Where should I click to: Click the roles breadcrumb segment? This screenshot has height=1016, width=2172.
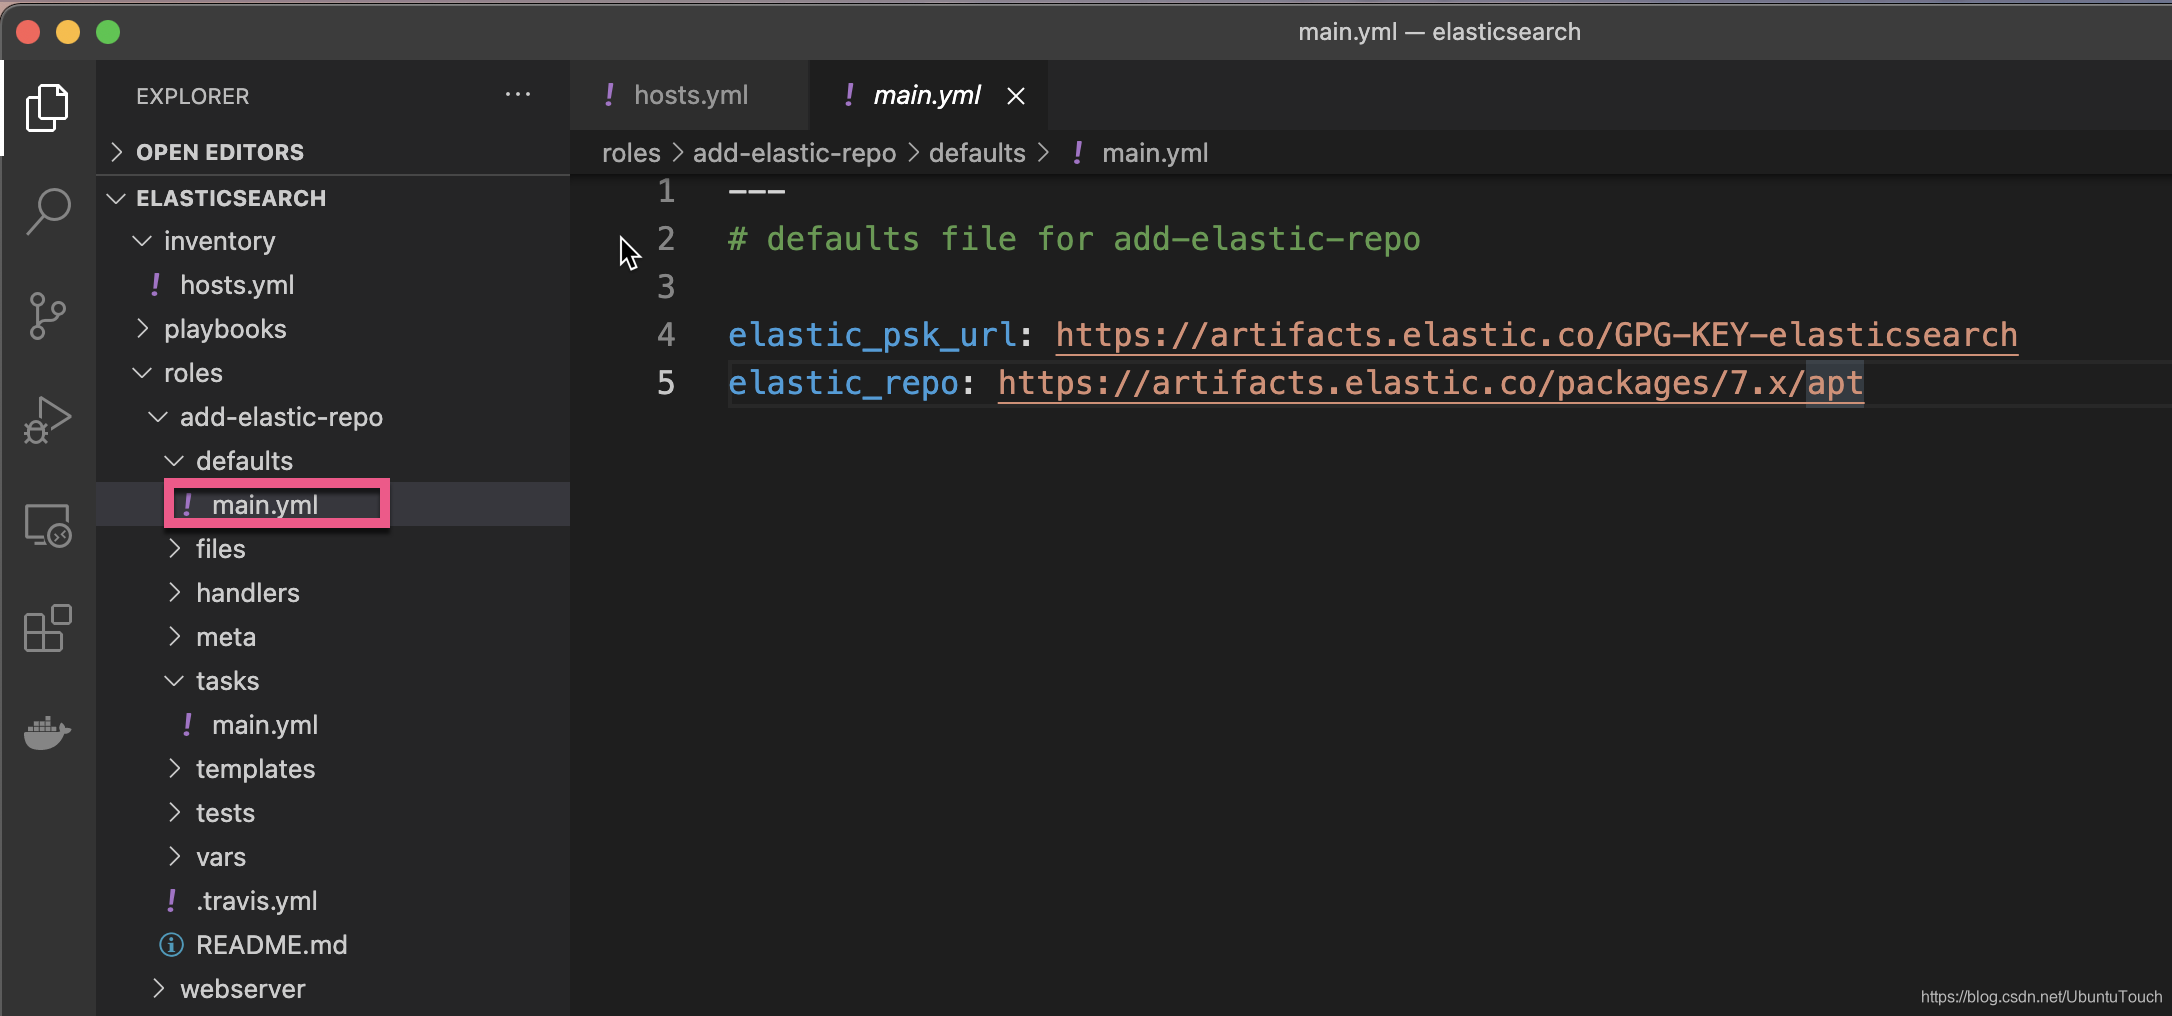pos(631,153)
